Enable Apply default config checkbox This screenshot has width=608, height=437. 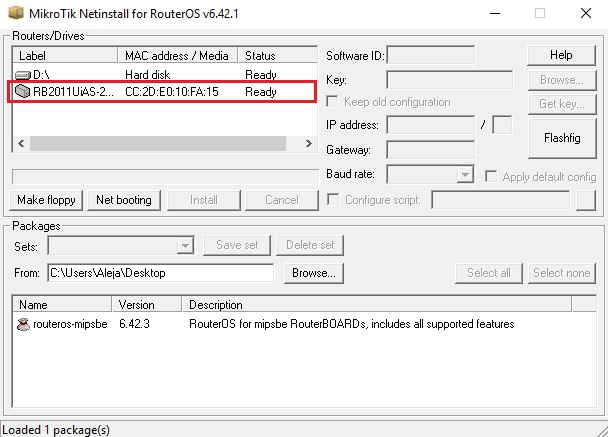[491, 176]
